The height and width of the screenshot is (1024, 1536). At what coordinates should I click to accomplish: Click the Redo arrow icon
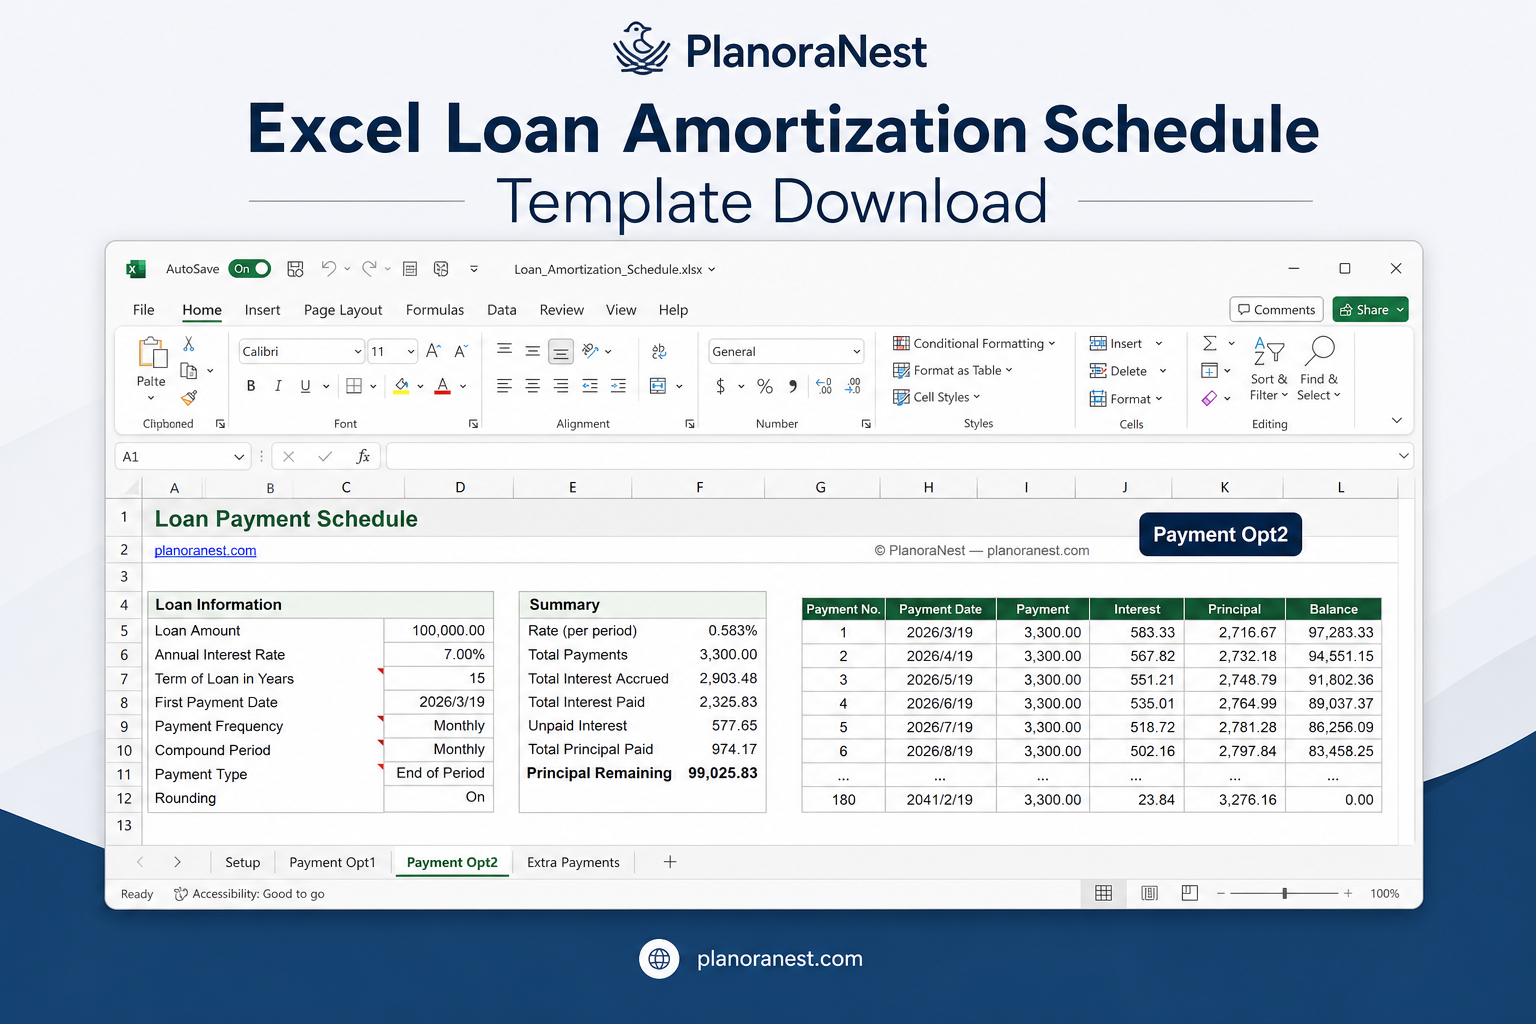369,268
